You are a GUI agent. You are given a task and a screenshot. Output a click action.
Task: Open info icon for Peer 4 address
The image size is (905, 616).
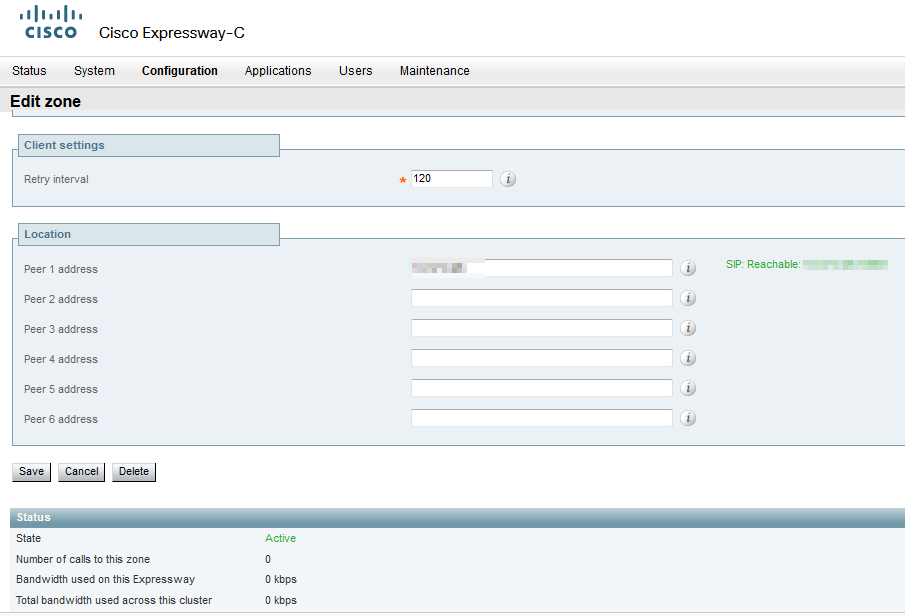tap(687, 358)
